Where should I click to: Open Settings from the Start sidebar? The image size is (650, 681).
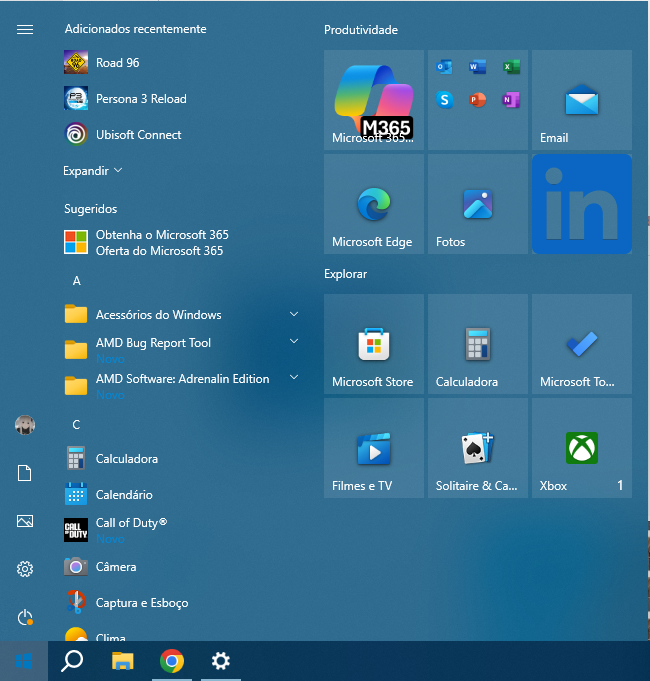pos(25,569)
